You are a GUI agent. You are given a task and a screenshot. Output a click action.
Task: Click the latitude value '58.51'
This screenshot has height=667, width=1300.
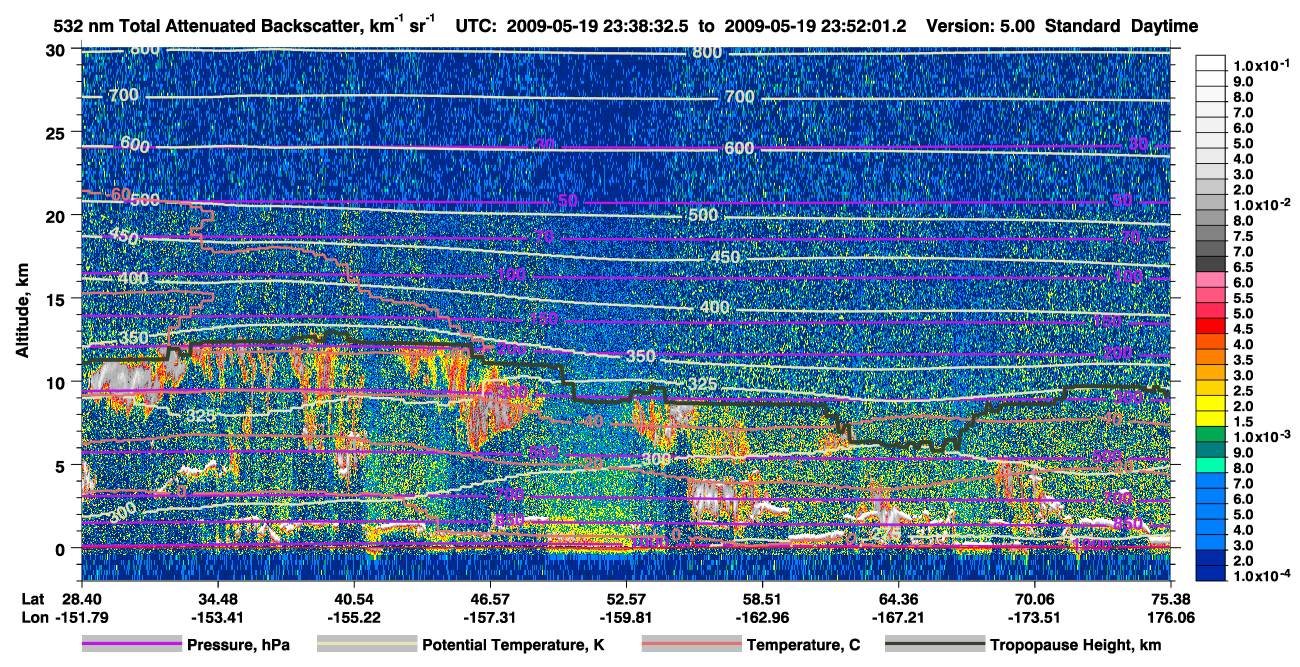click(761, 597)
